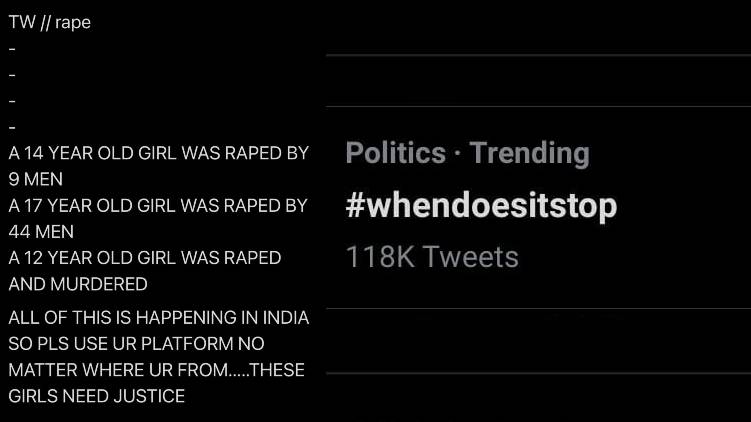
Task: Open the empty trend row below 118K Tweets
Action: click(538, 341)
